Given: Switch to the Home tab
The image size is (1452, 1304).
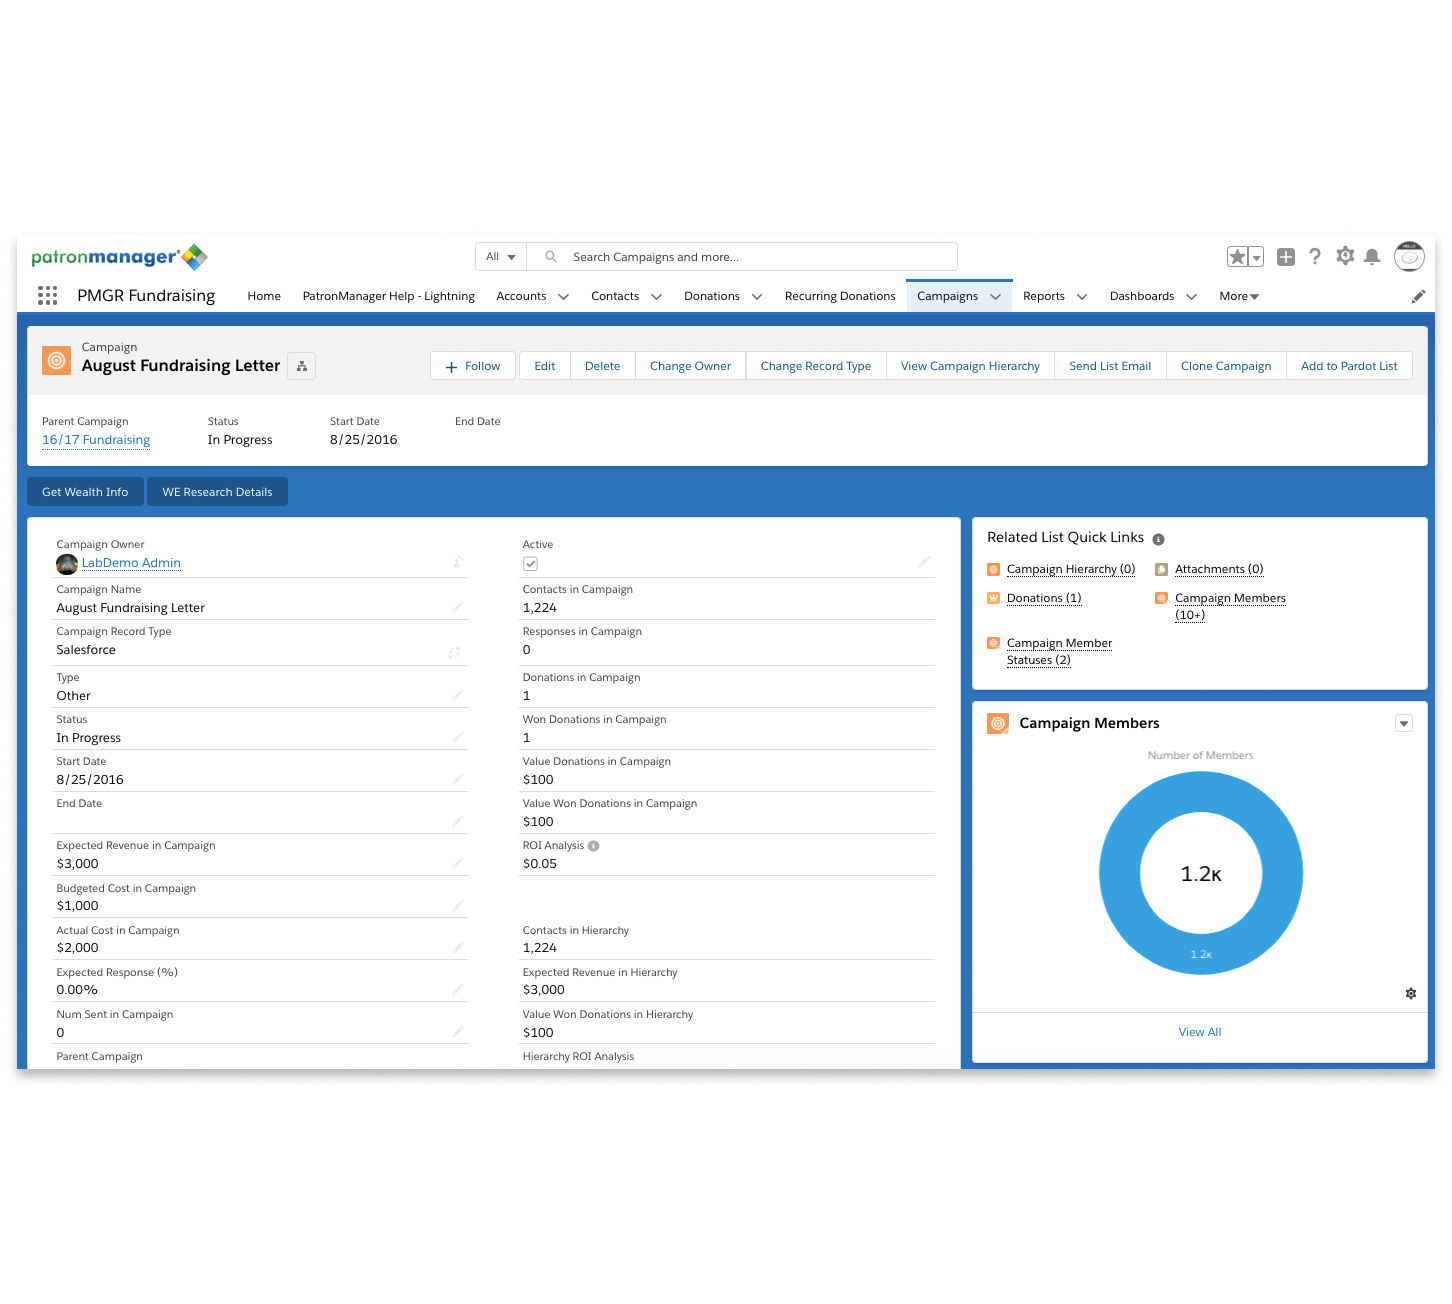Looking at the screenshot, I should click(x=264, y=297).
